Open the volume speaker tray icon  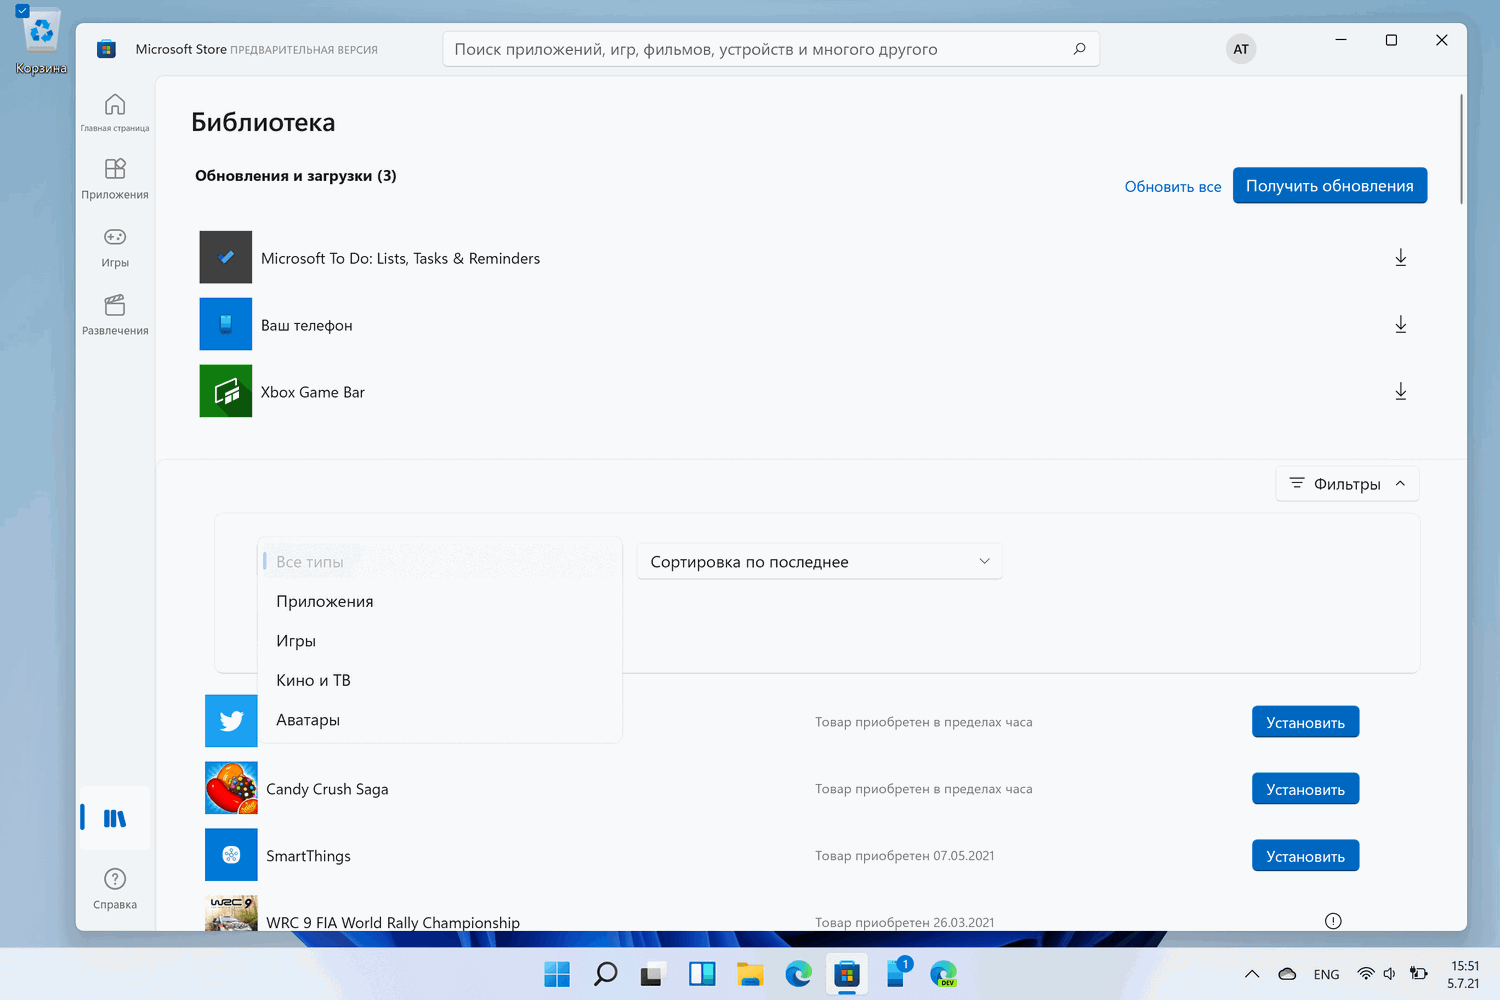click(x=1389, y=974)
